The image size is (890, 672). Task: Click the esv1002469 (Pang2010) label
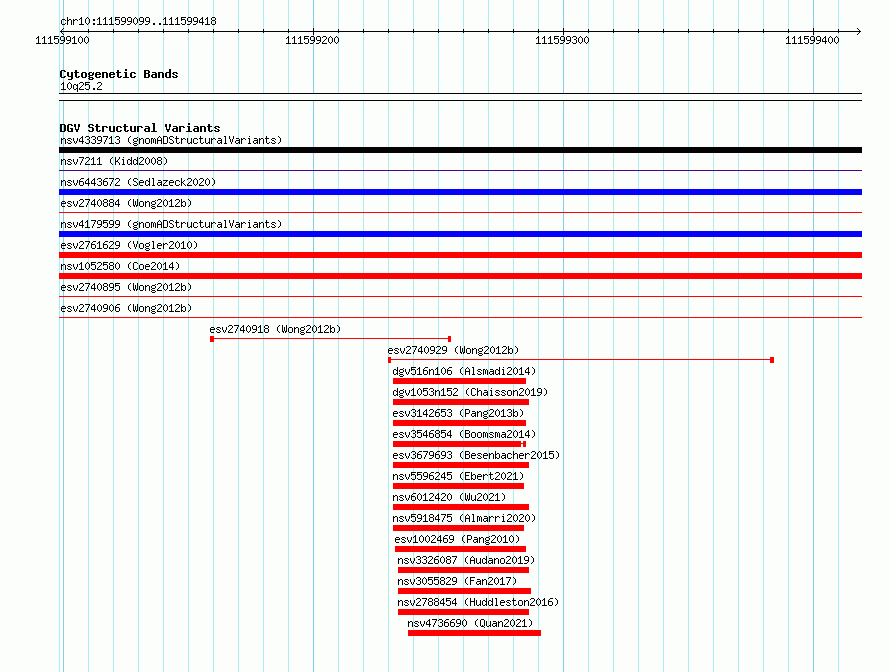[x=457, y=539]
